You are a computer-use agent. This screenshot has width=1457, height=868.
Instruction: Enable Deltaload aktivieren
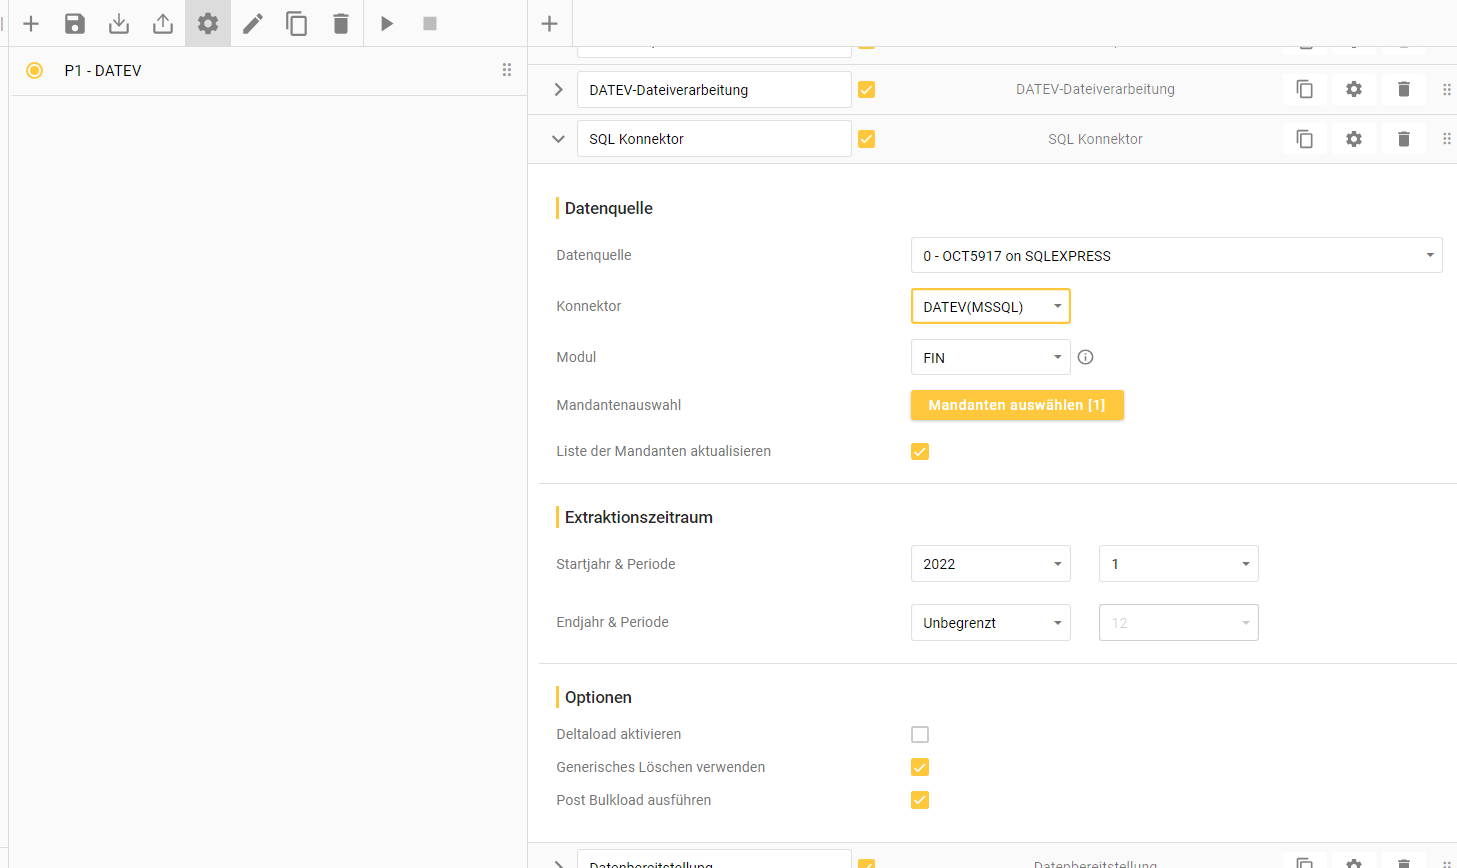pos(919,733)
